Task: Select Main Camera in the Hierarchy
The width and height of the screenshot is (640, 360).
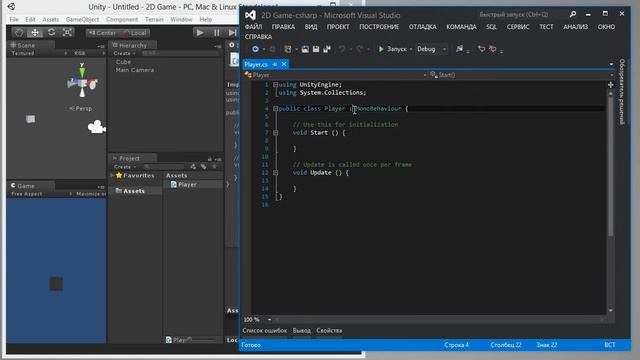Action: pyautogui.click(x=135, y=70)
